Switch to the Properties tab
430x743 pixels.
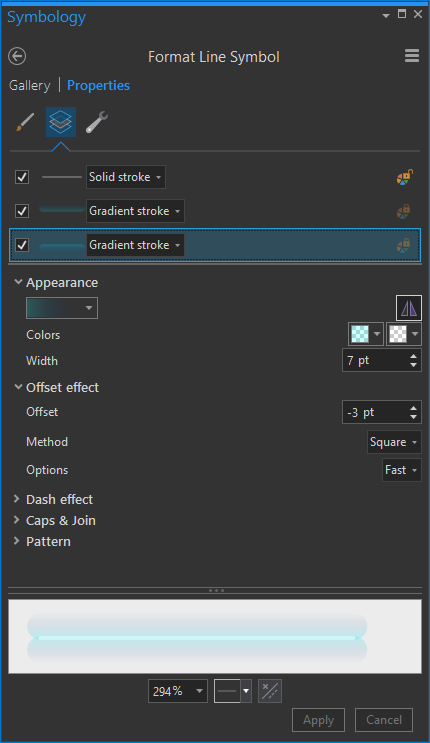point(98,85)
